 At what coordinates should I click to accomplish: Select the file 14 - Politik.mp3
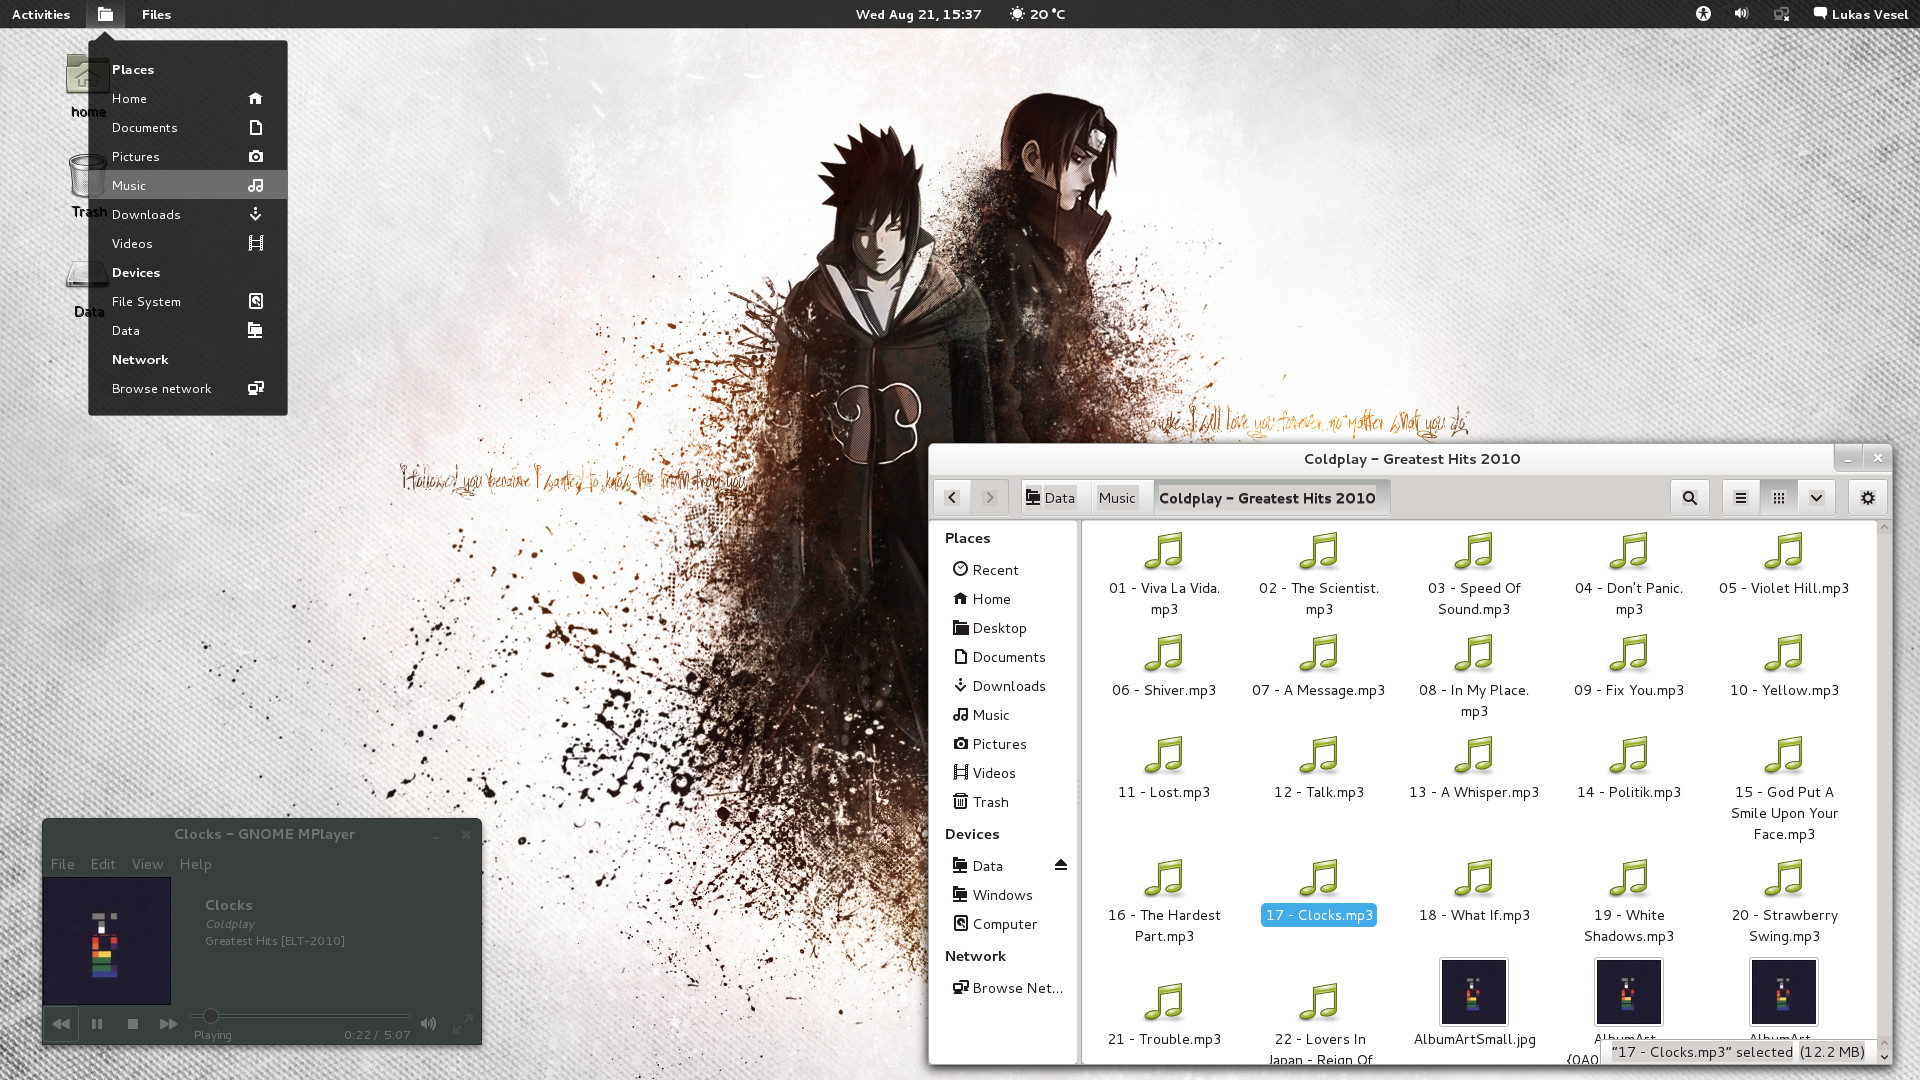pyautogui.click(x=1629, y=769)
